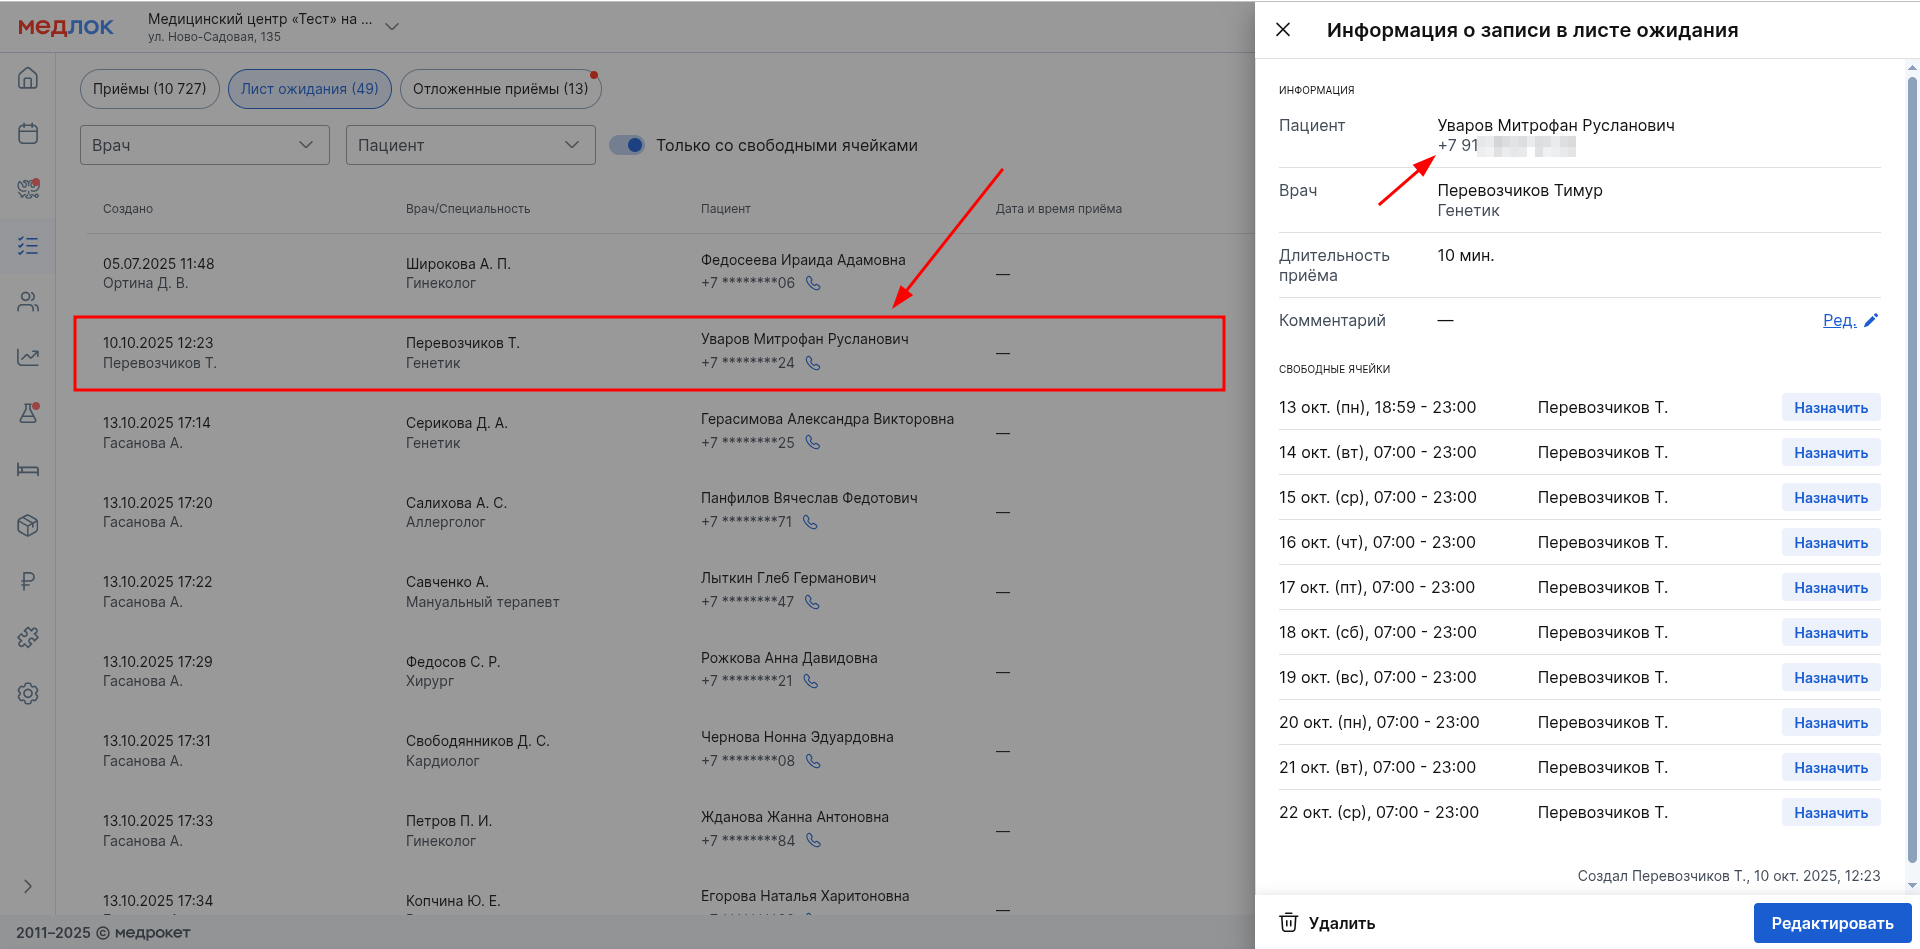Open the patients (people) sidebar icon
The image size is (1920, 949).
pos(28,301)
